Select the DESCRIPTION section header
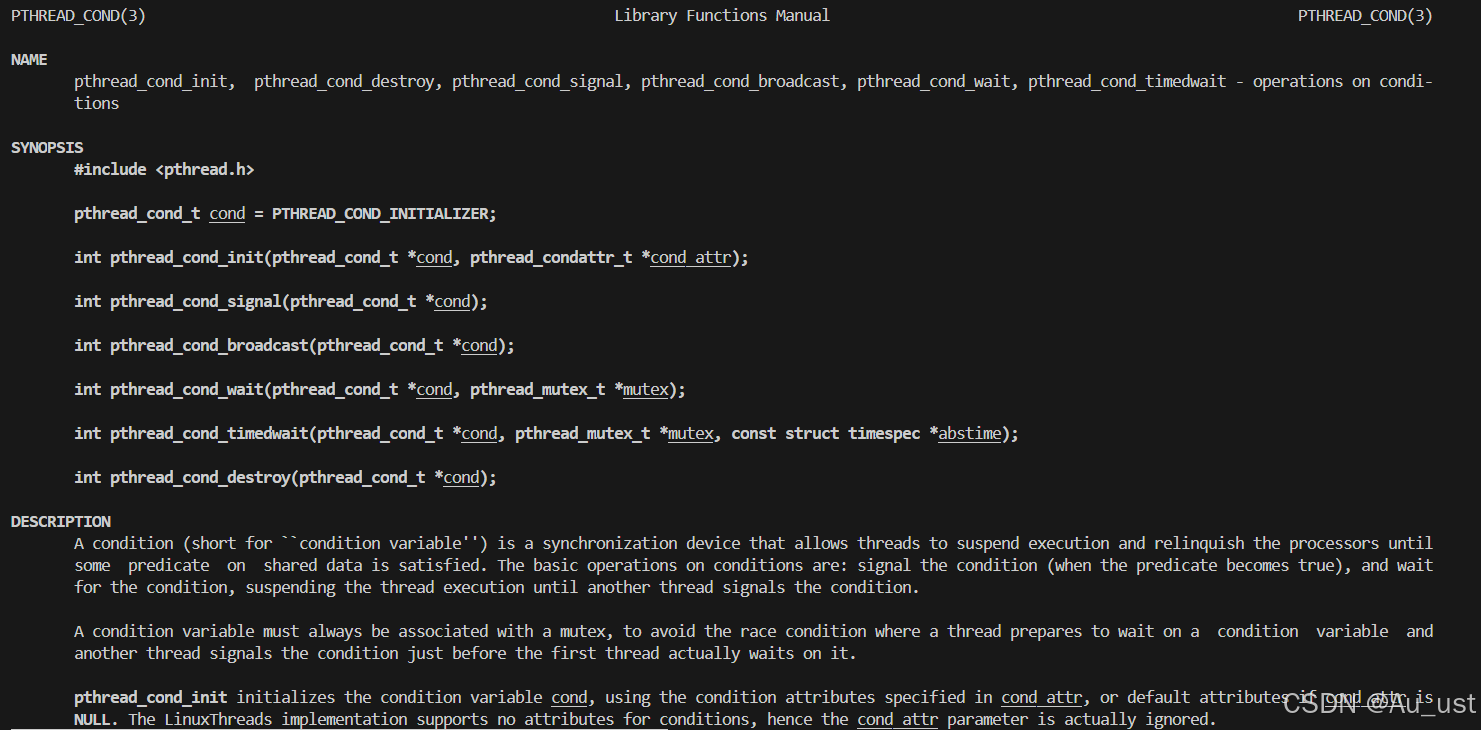The image size is (1481, 730). tap(61, 521)
